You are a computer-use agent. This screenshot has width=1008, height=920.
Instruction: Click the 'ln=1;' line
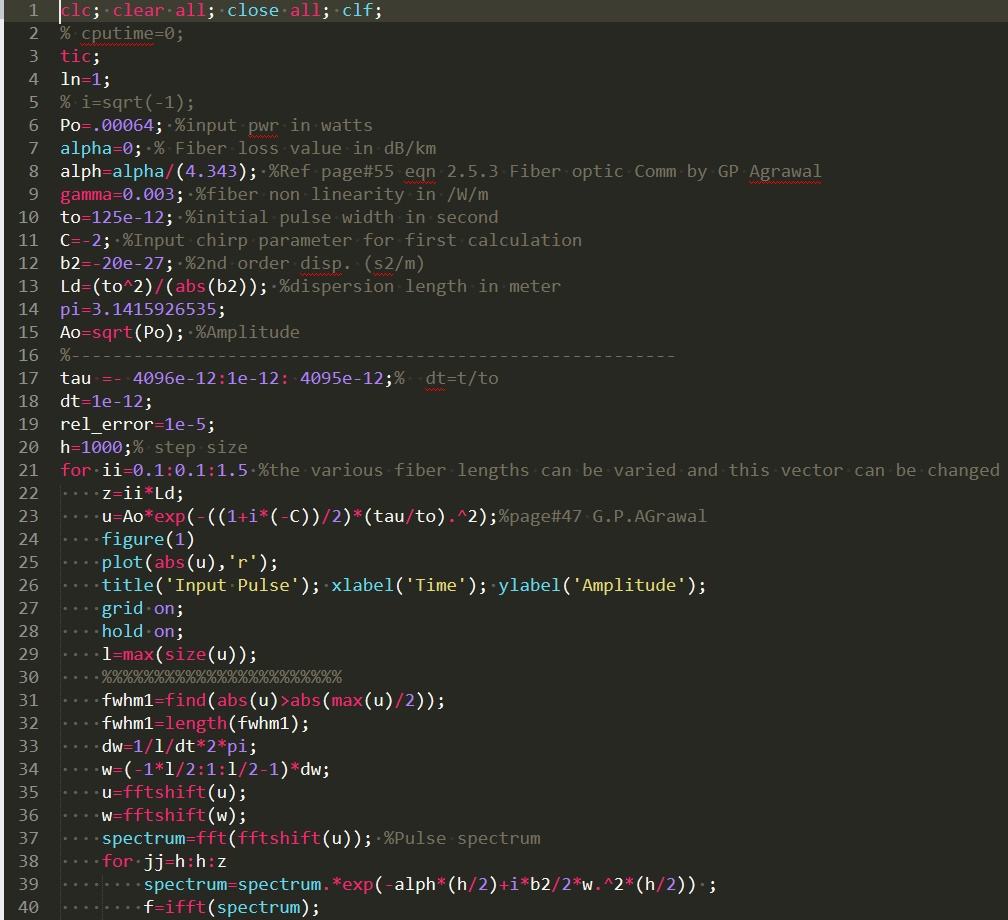tap(85, 80)
